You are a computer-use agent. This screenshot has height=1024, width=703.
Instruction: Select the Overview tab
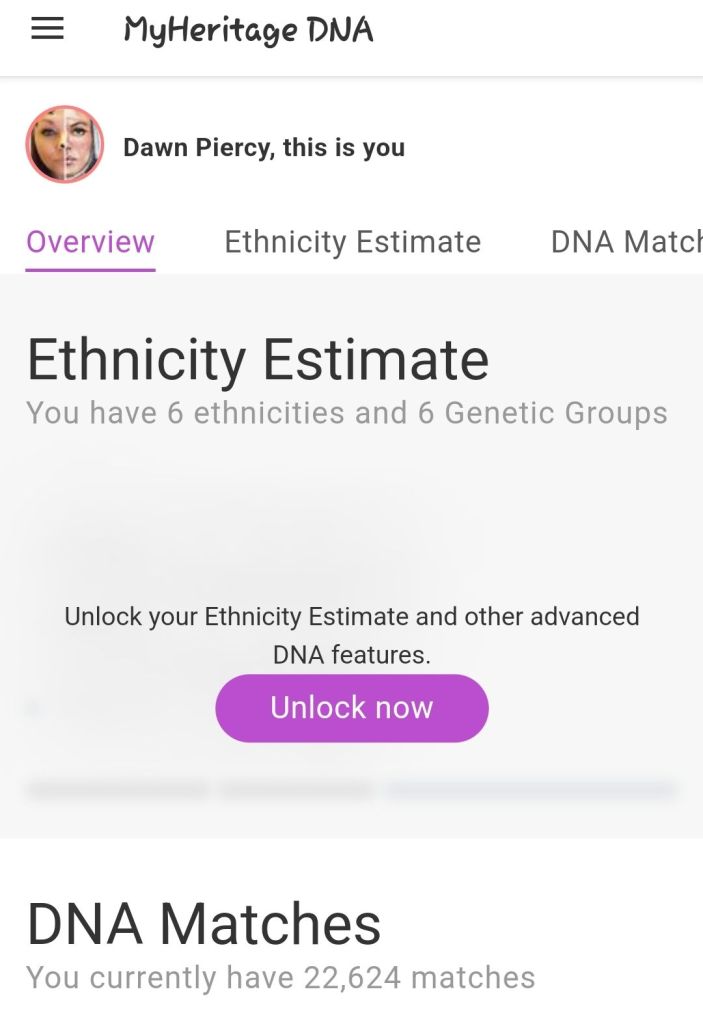90,242
